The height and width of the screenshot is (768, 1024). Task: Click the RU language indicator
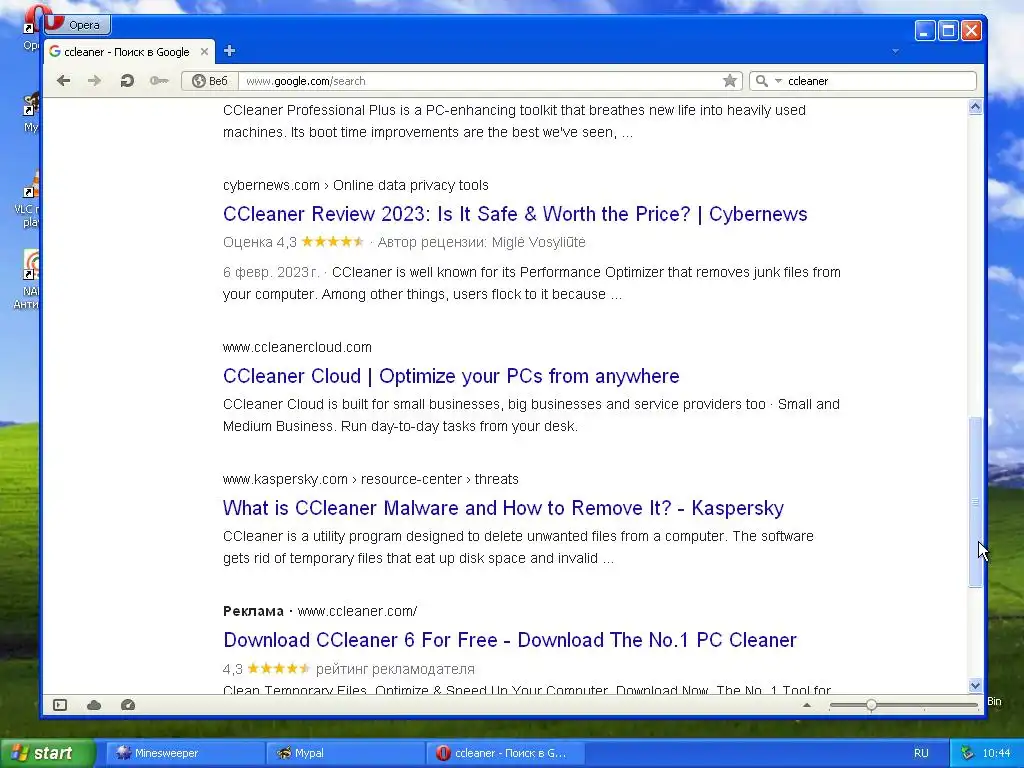pyautogui.click(x=921, y=753)
